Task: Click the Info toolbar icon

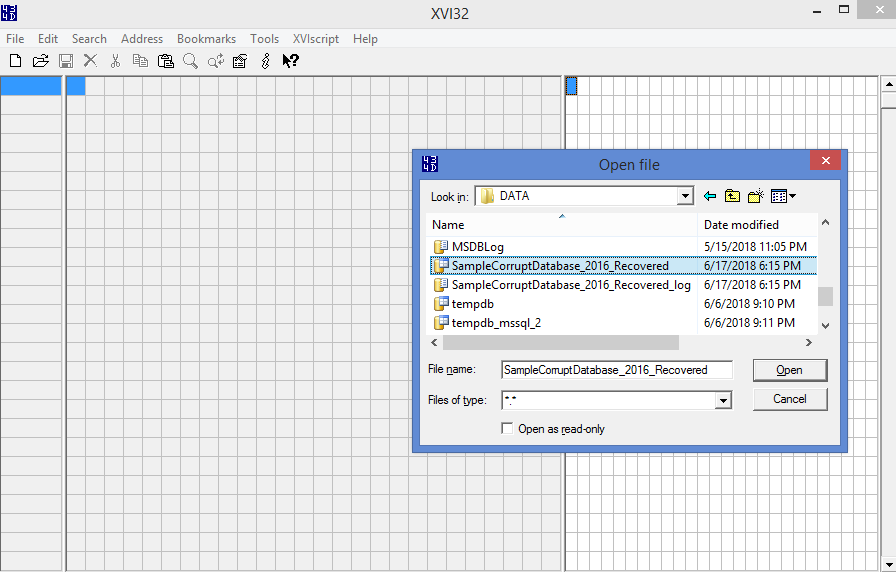Action: click(x=265, y=61)
